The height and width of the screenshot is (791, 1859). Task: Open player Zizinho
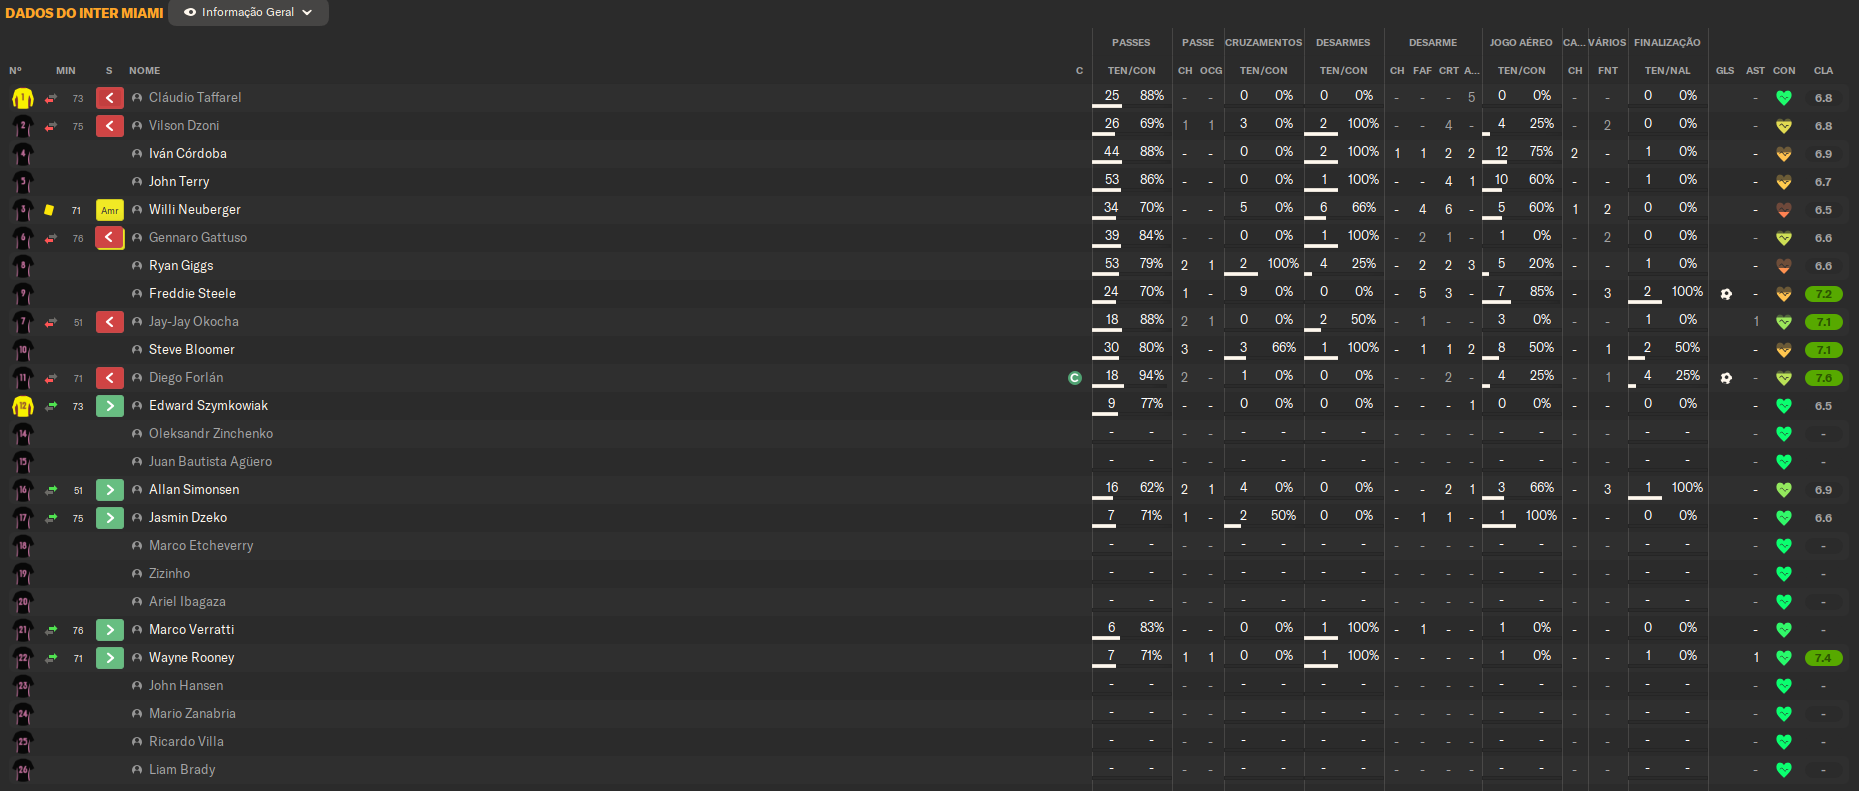pyautogui.click(x=169, y=574)
